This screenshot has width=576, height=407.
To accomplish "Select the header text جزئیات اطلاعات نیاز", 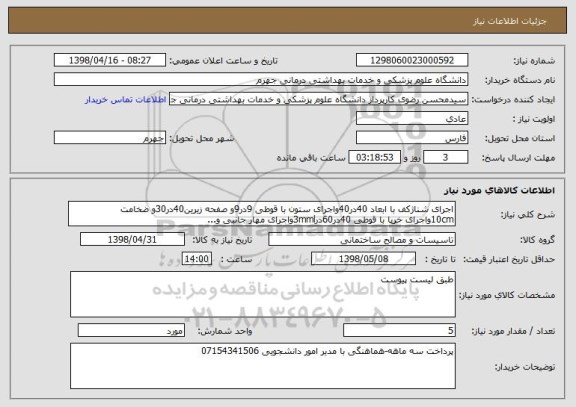I will point(510,21).
